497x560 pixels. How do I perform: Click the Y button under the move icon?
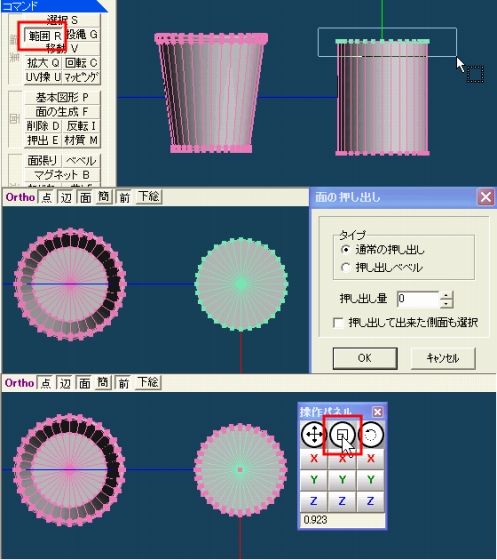pyautogui.click(x=314, y=480)
